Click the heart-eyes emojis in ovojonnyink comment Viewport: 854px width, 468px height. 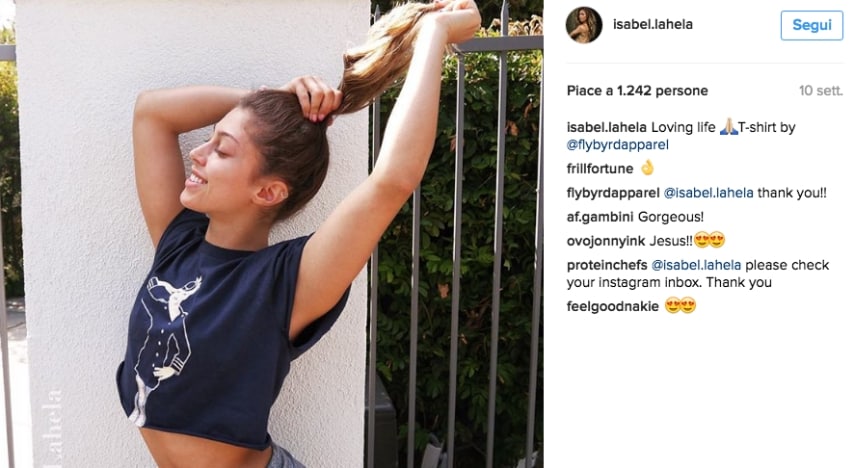click(710, 240)
